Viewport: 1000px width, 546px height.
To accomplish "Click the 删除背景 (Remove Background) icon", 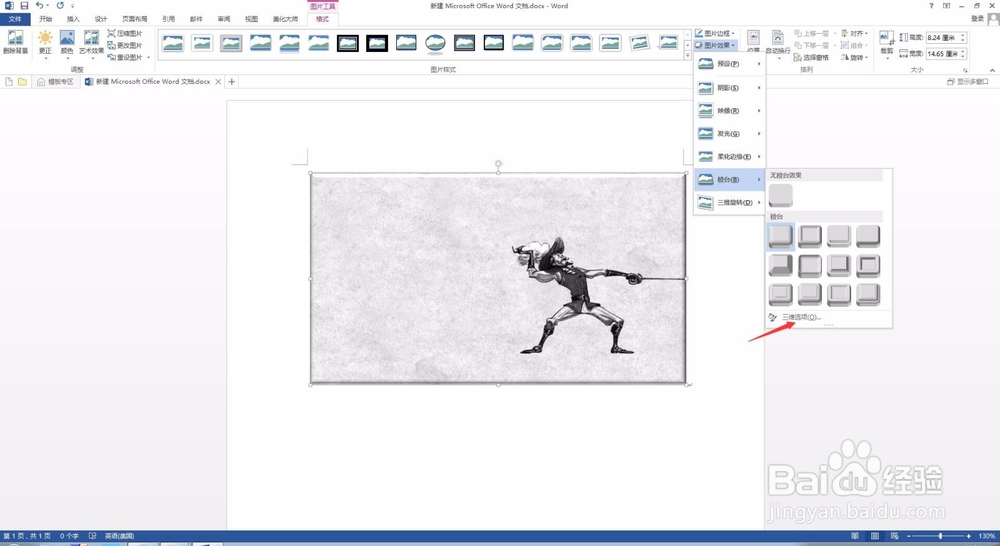I will point(15,41).
